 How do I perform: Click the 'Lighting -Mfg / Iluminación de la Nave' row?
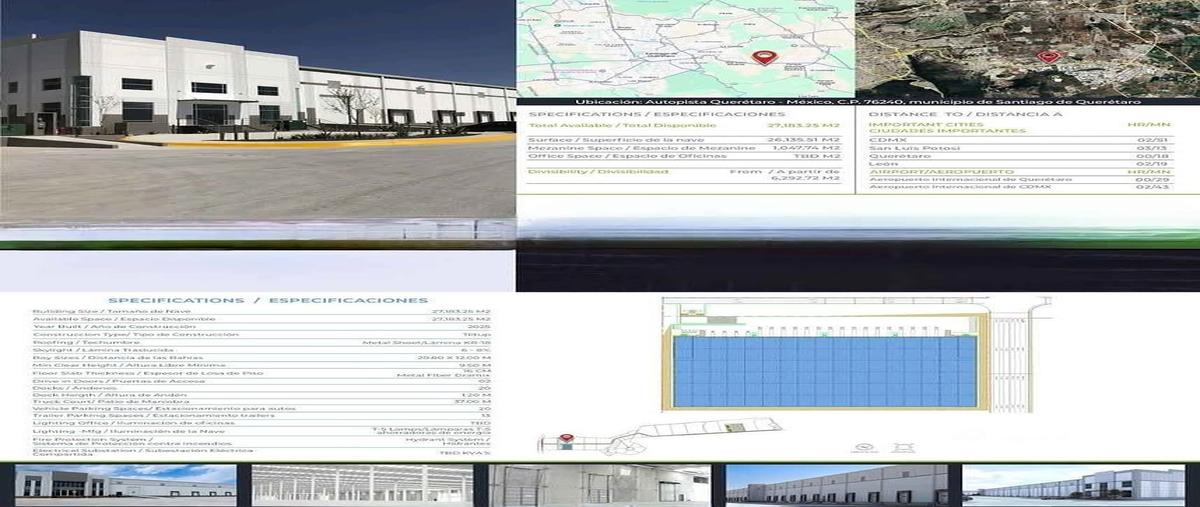click(x=262, y=431)
